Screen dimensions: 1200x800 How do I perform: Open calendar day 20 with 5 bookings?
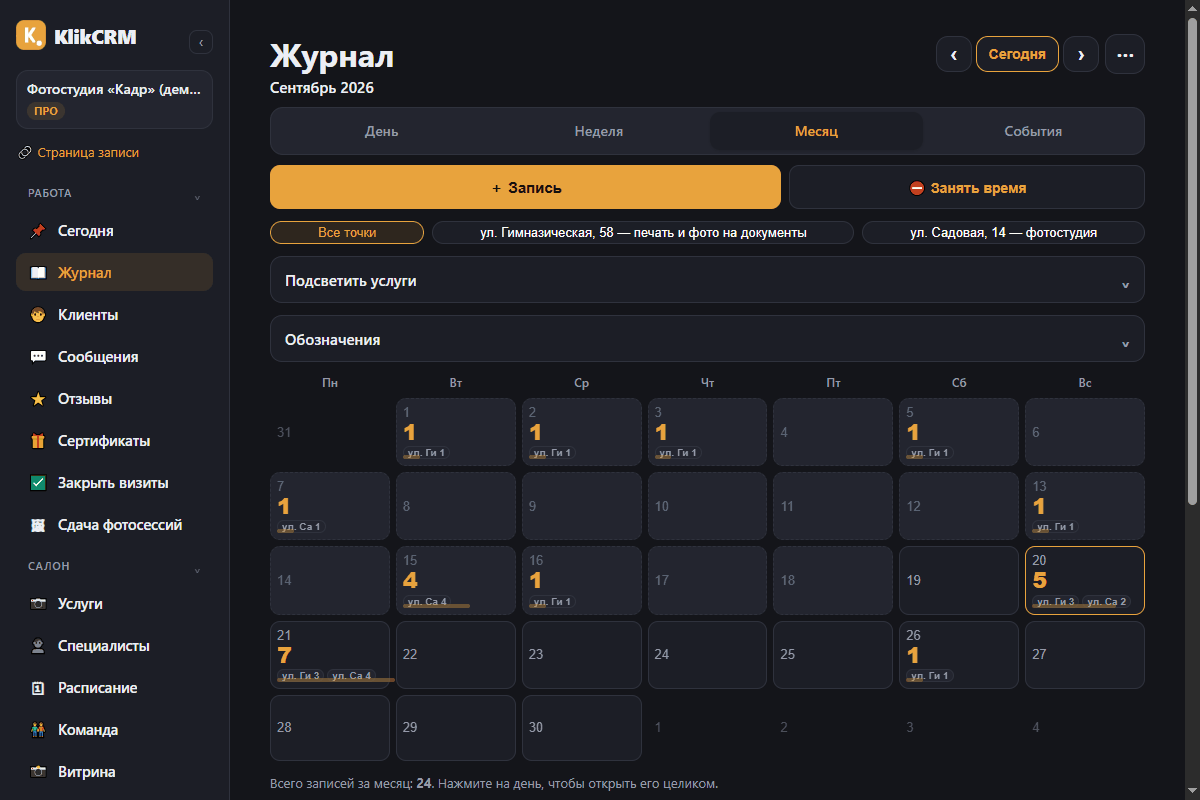pyautogui.click(x=1085, y=580)
